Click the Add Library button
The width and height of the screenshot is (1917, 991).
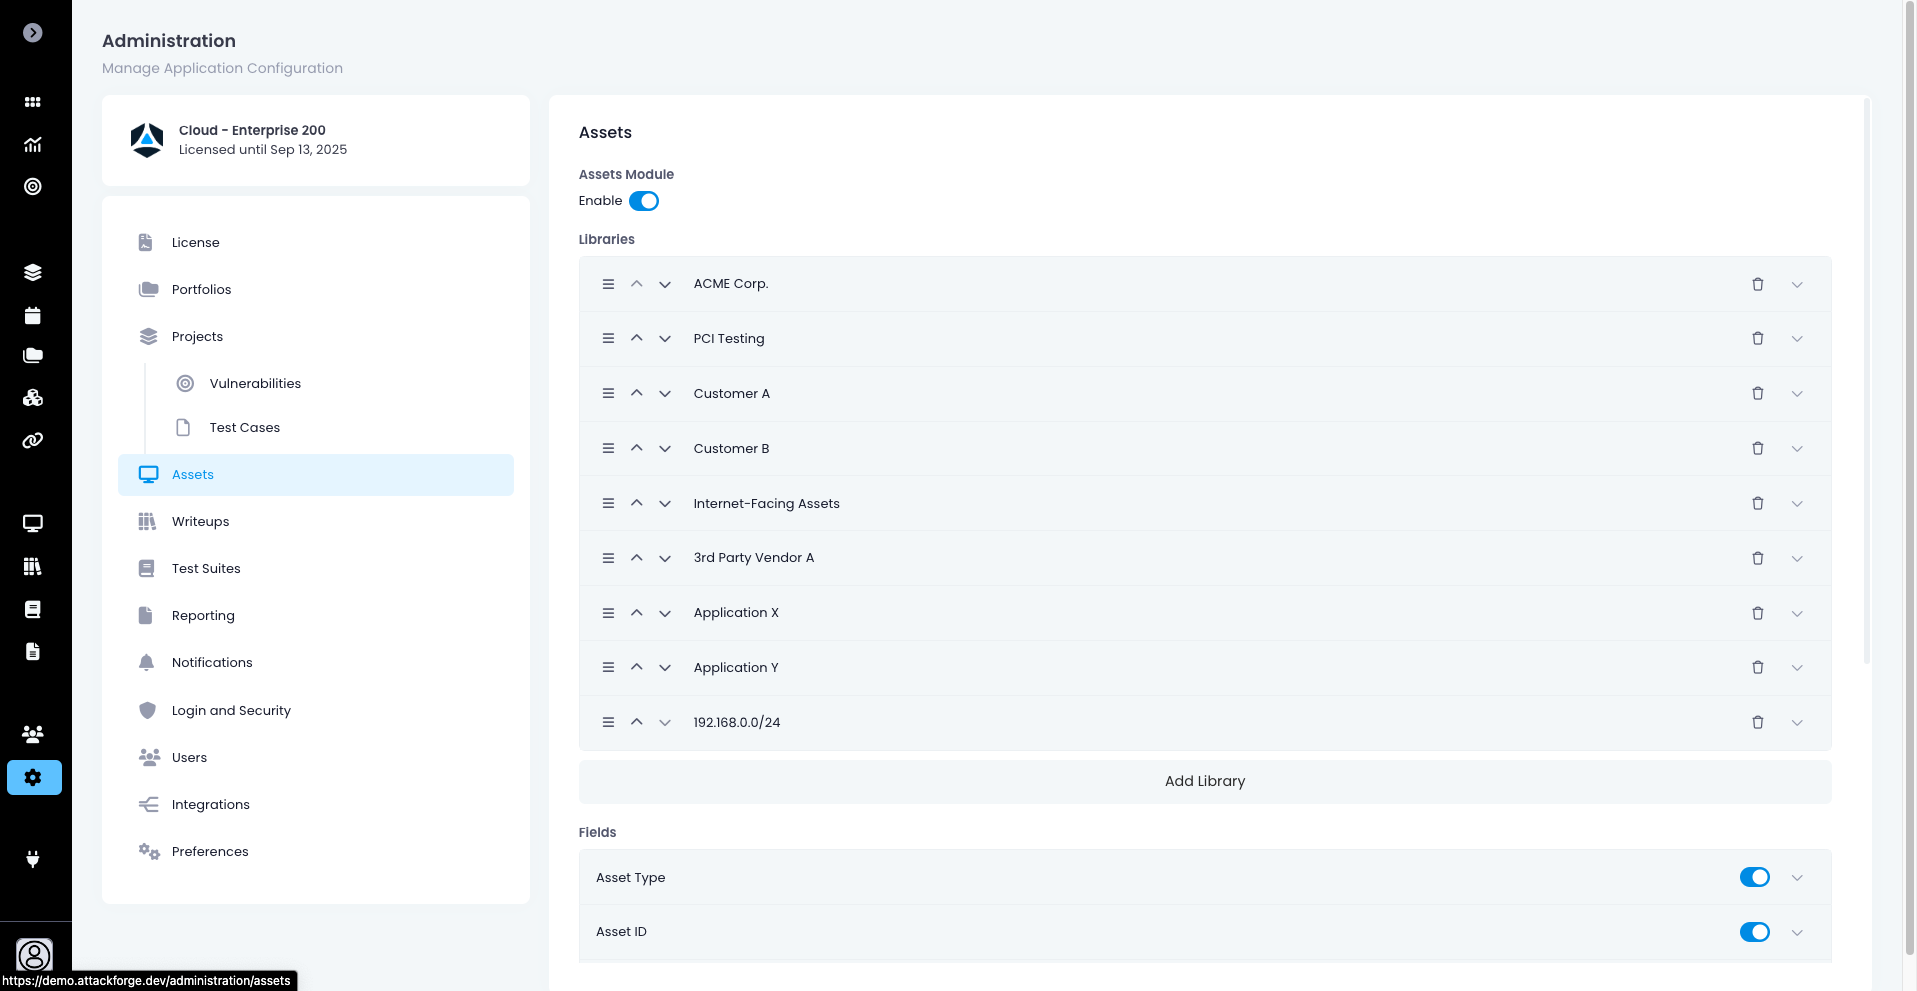[x=1204, y=781]
